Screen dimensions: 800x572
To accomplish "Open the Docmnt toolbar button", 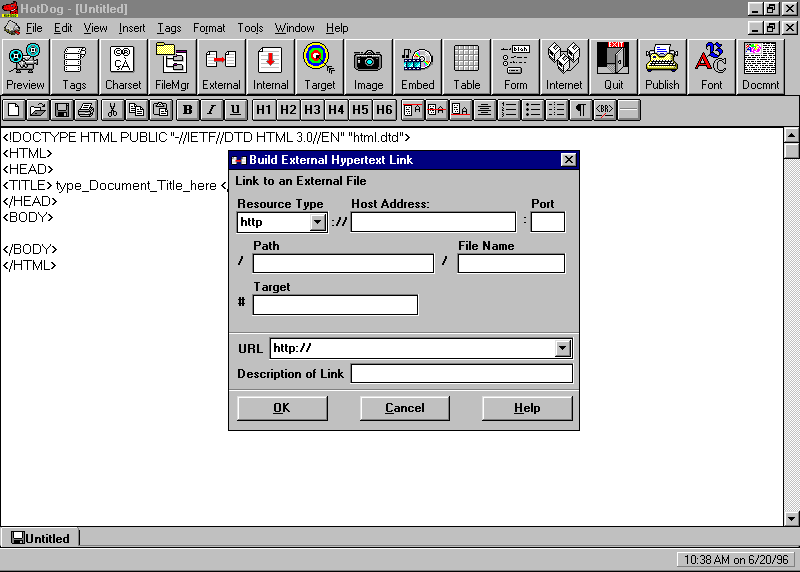I will pyautogui.click(x=760, y=67).
